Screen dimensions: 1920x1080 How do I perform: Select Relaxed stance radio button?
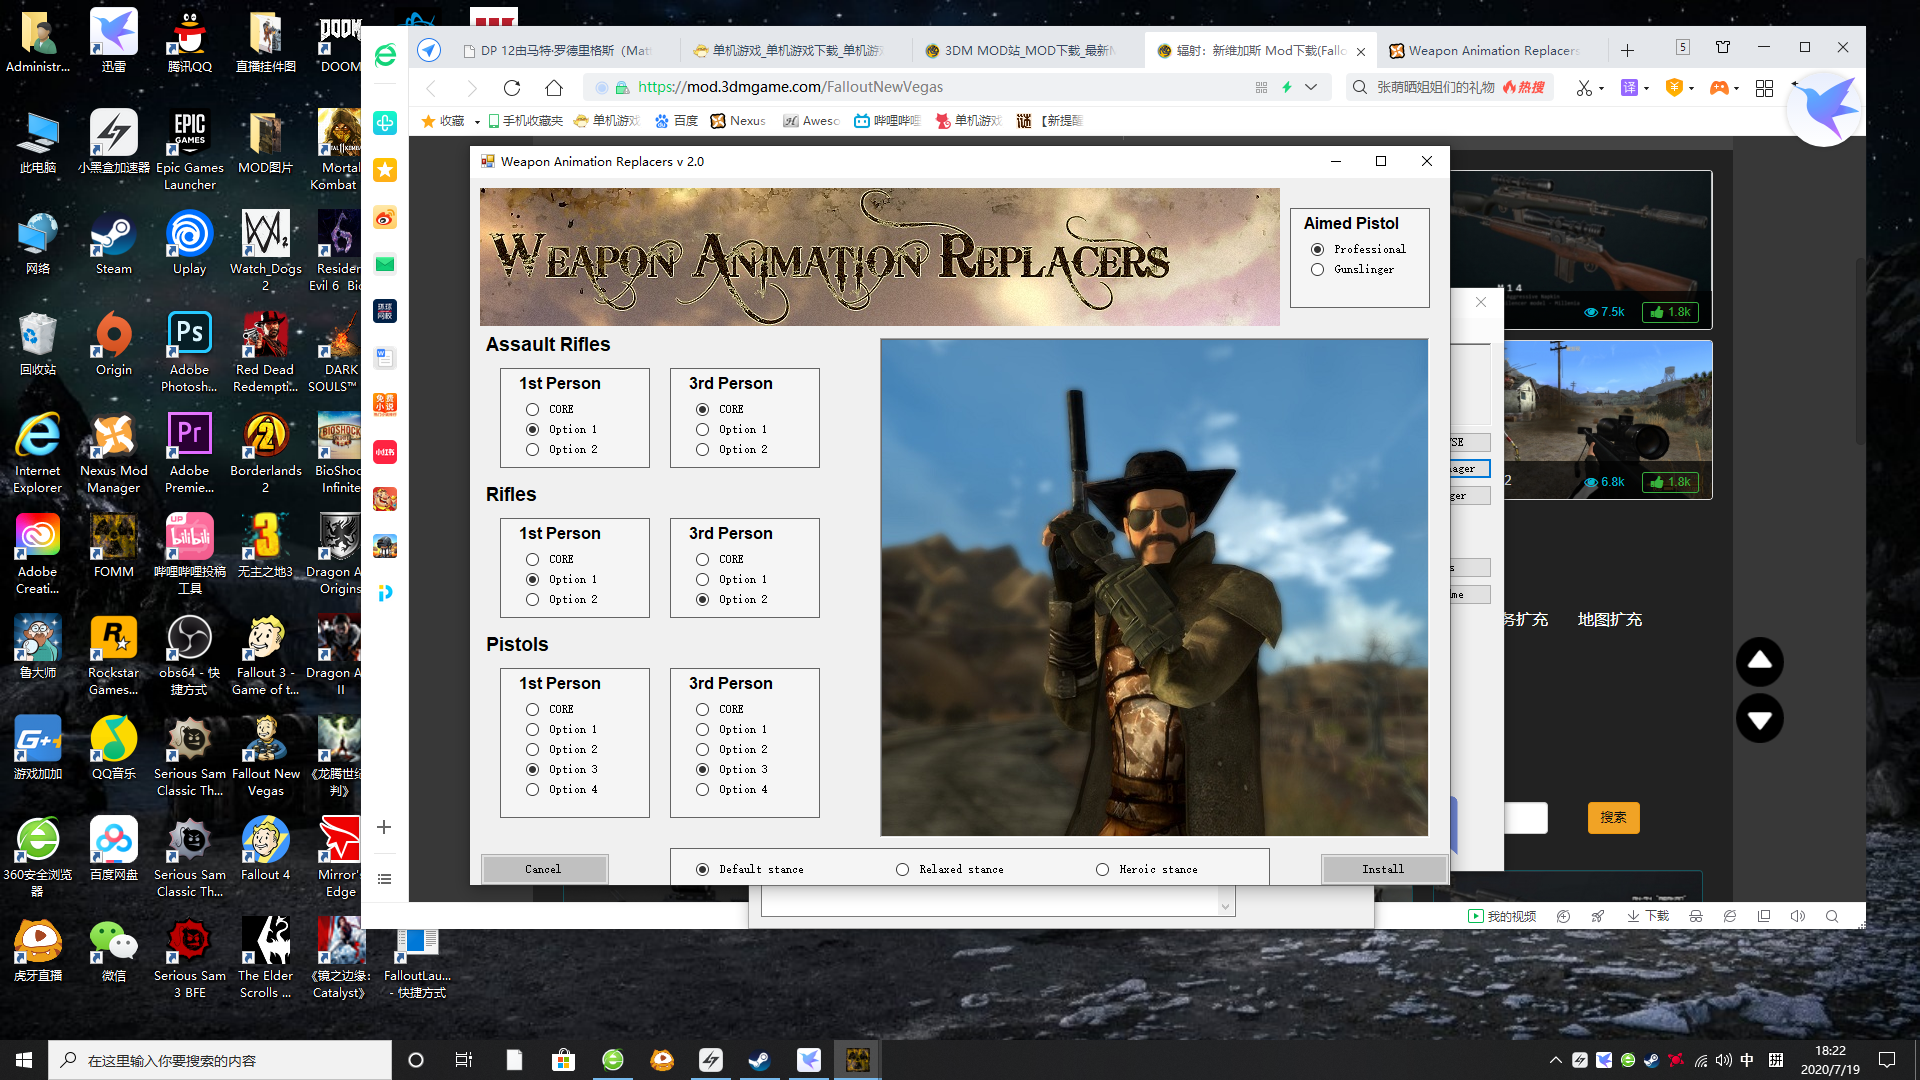tap(903, 869)
